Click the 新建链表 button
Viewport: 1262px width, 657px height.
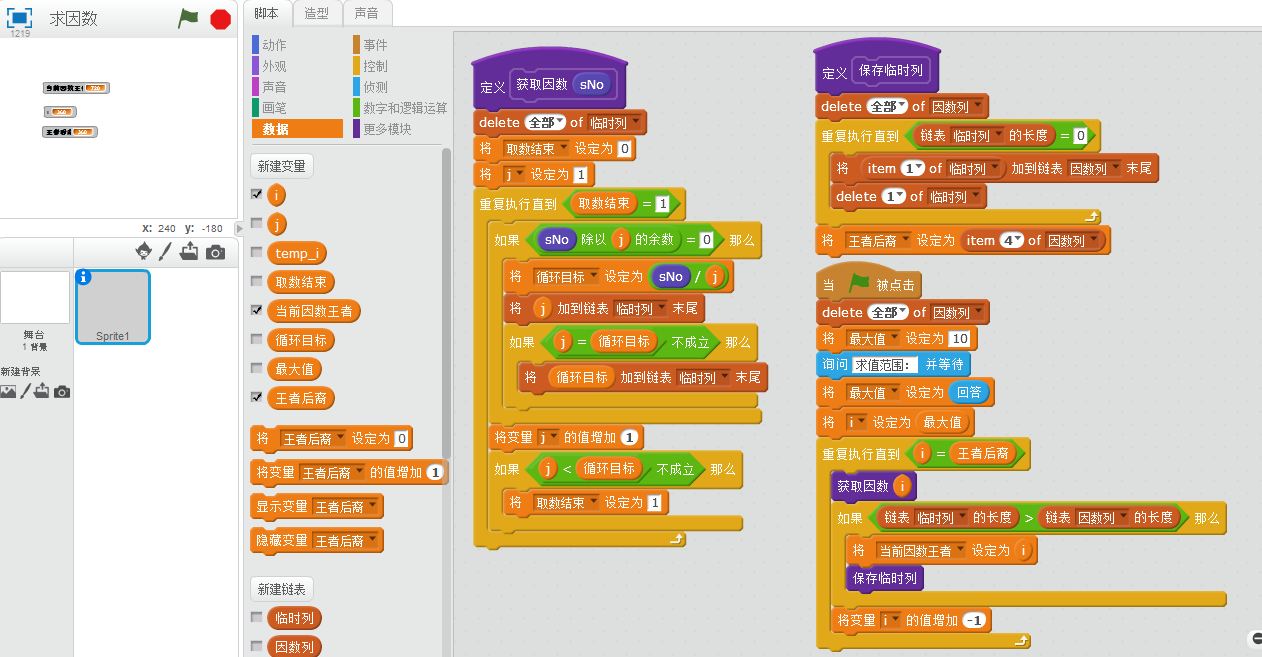[282, 588]
